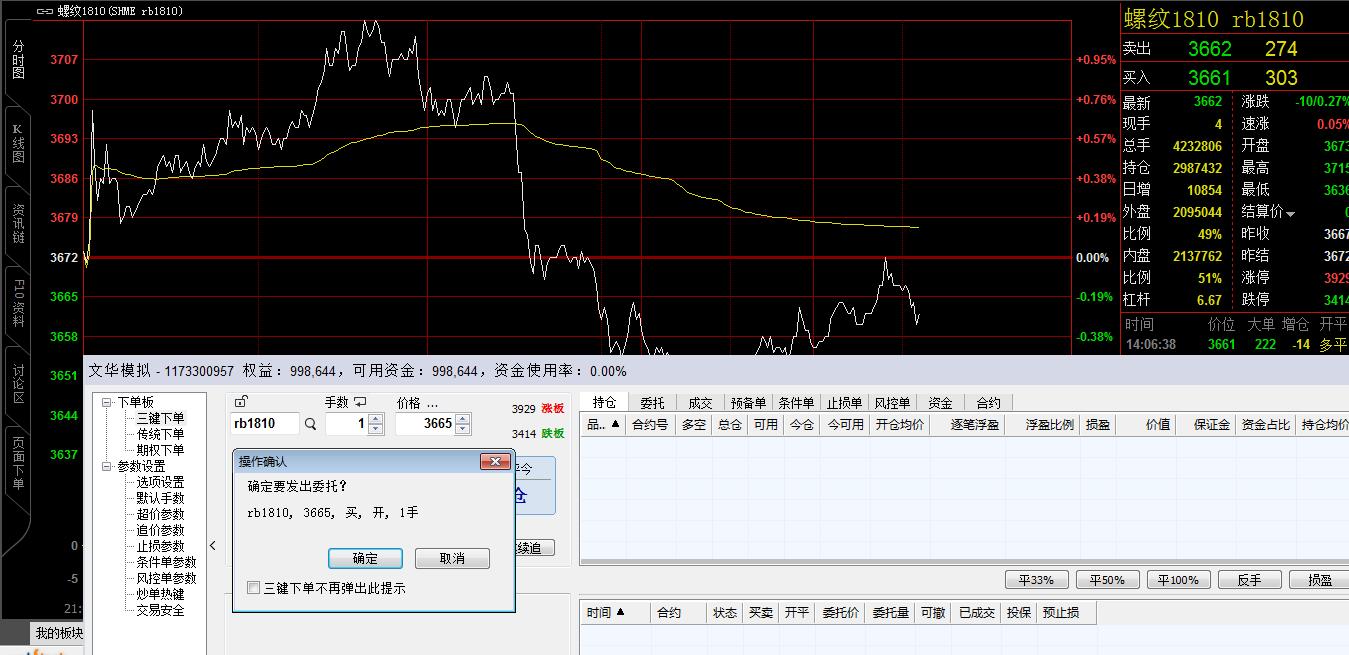Open the 结算价 dropdown arrow
The height and width of the screenshot is (655, 1349).
(x=1290, y=213)
